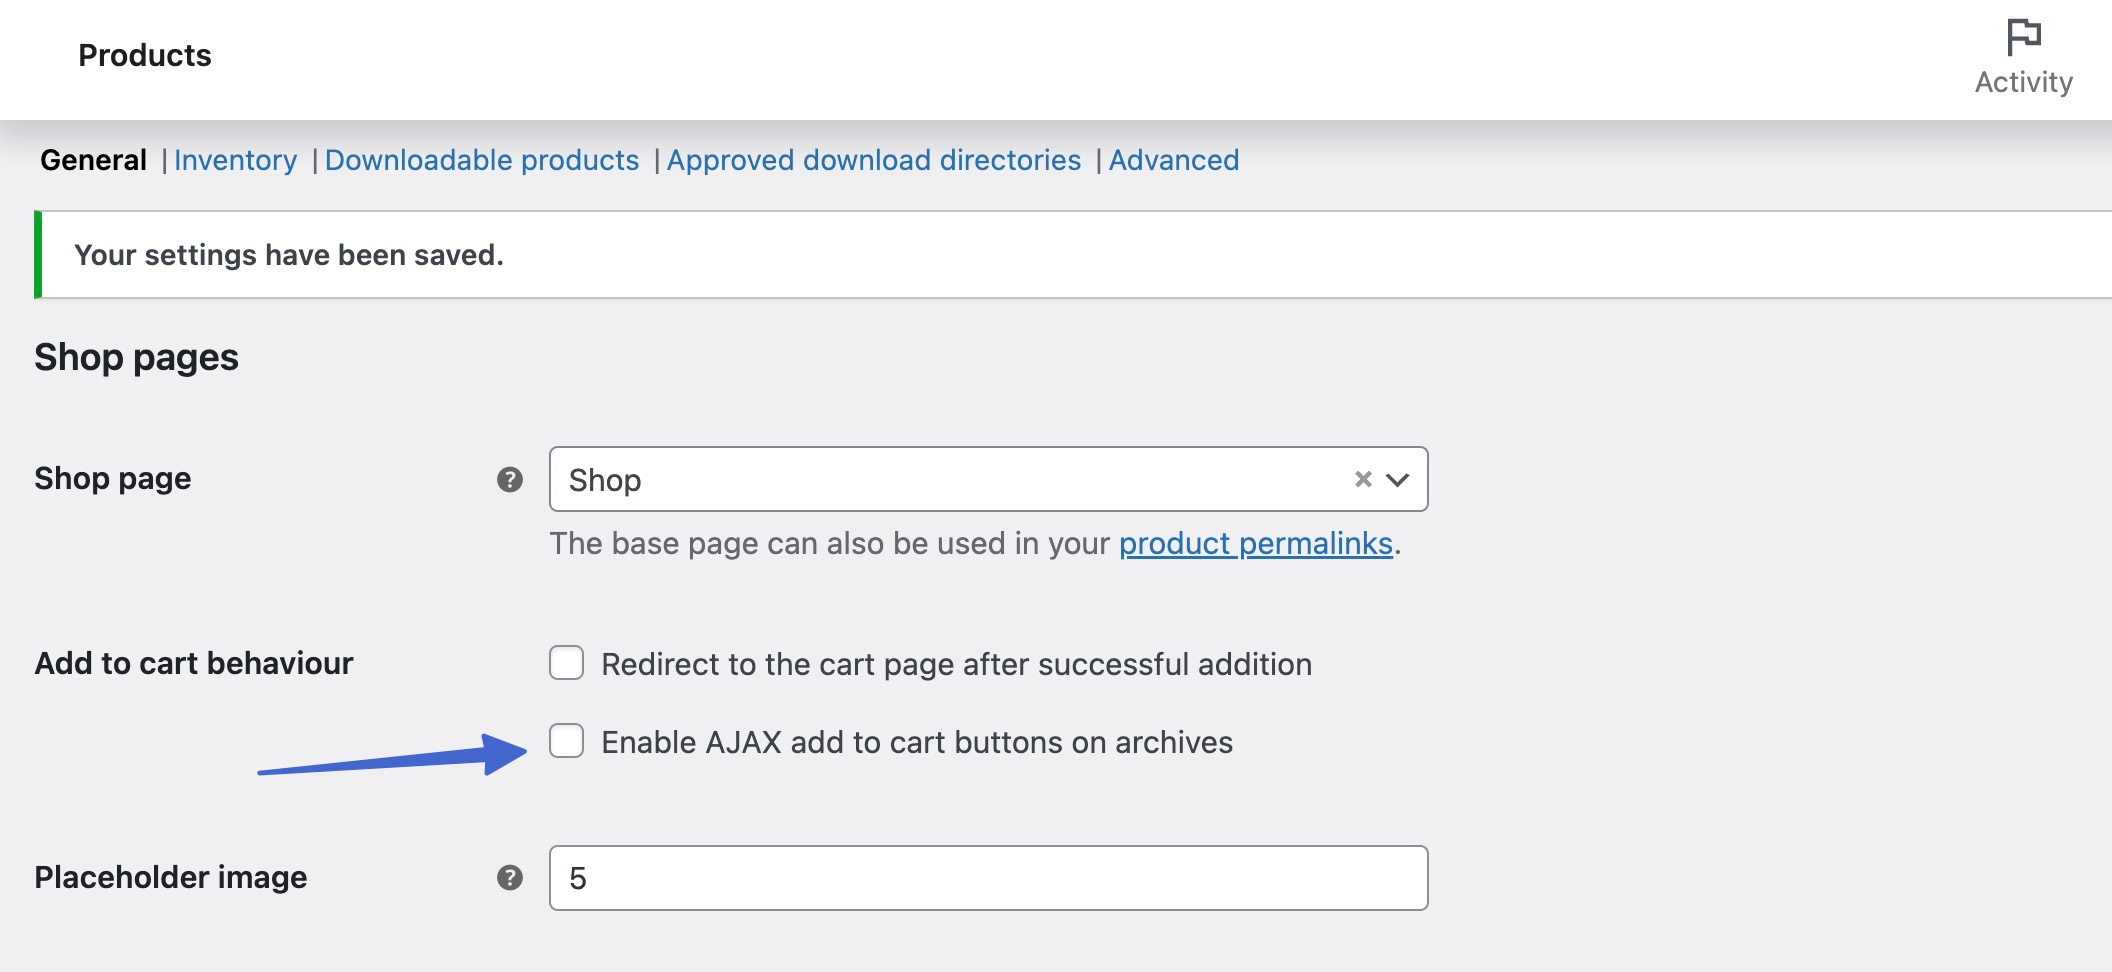Click the Products page heading

146,55
